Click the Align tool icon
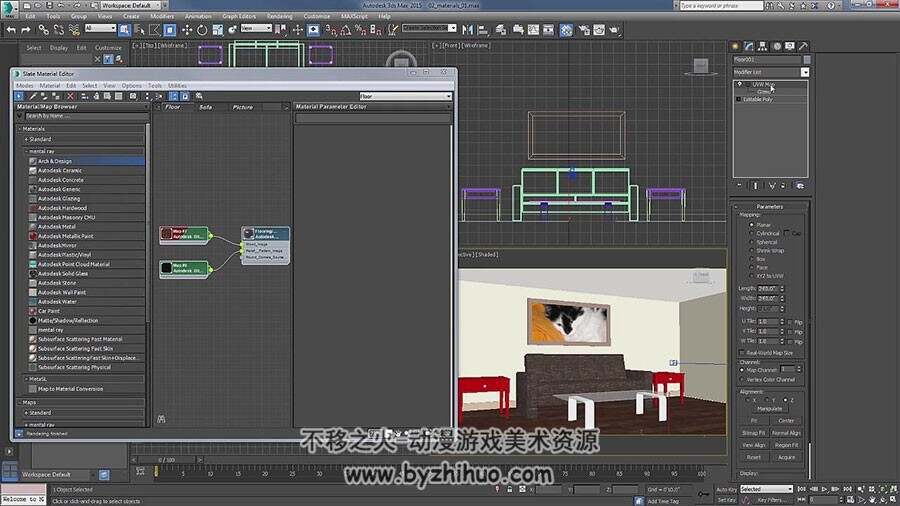 point(483,30)
